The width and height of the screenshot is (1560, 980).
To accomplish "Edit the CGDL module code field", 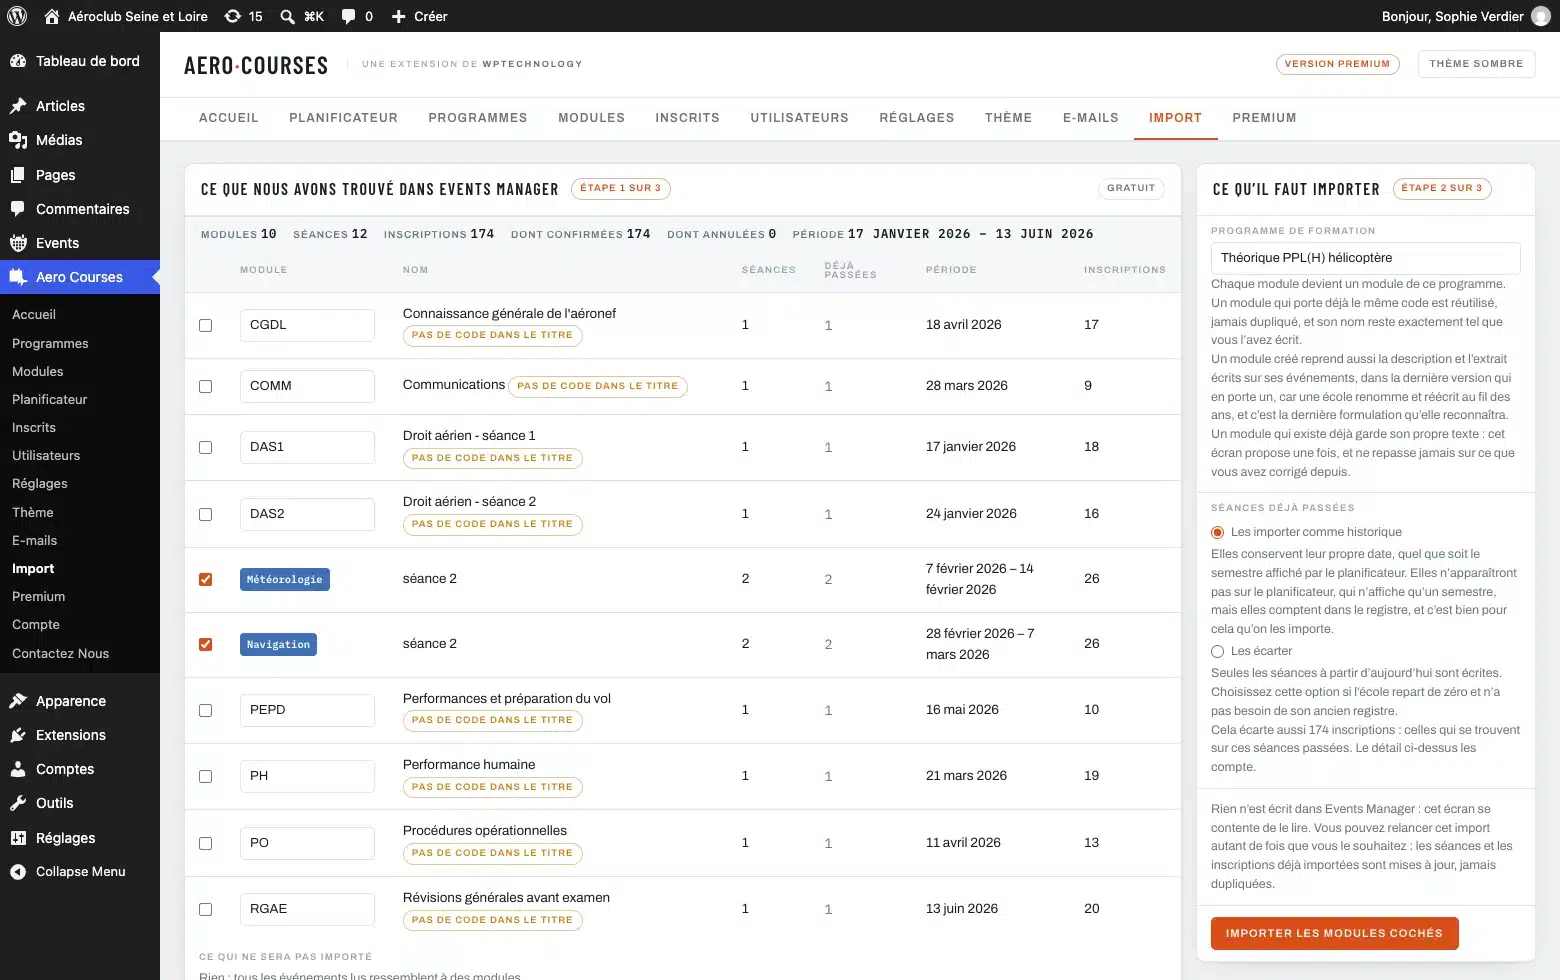I will (x=307, y=325).
